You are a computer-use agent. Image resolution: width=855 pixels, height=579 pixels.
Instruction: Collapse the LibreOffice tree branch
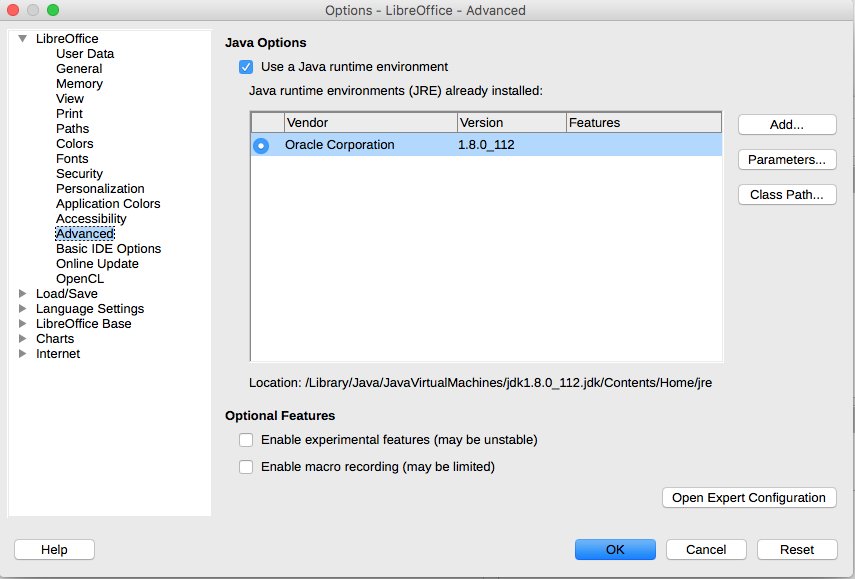(x=22, y=38)
